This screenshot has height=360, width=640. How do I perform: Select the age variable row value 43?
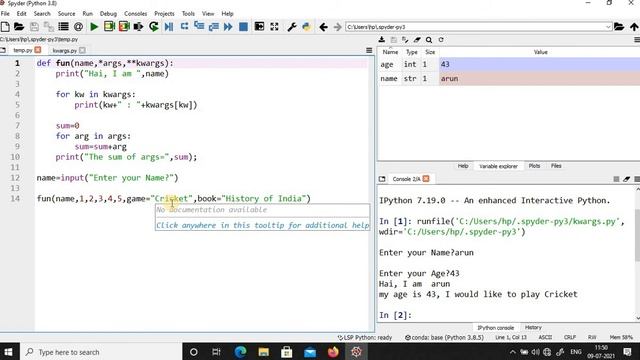(x=540, y=64)
